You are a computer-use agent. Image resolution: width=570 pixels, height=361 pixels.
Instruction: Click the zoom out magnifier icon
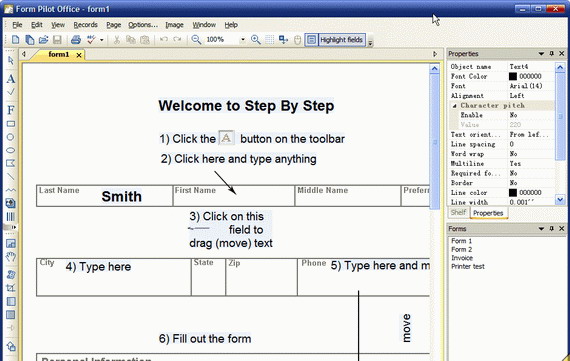click(196, 40)
